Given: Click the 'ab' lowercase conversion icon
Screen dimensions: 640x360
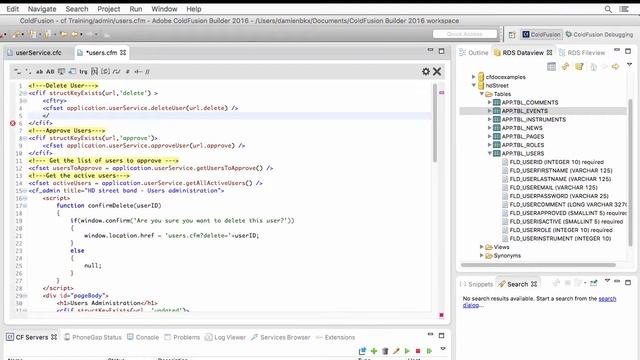Looking at the screenshot, I should tap(39, 71).
